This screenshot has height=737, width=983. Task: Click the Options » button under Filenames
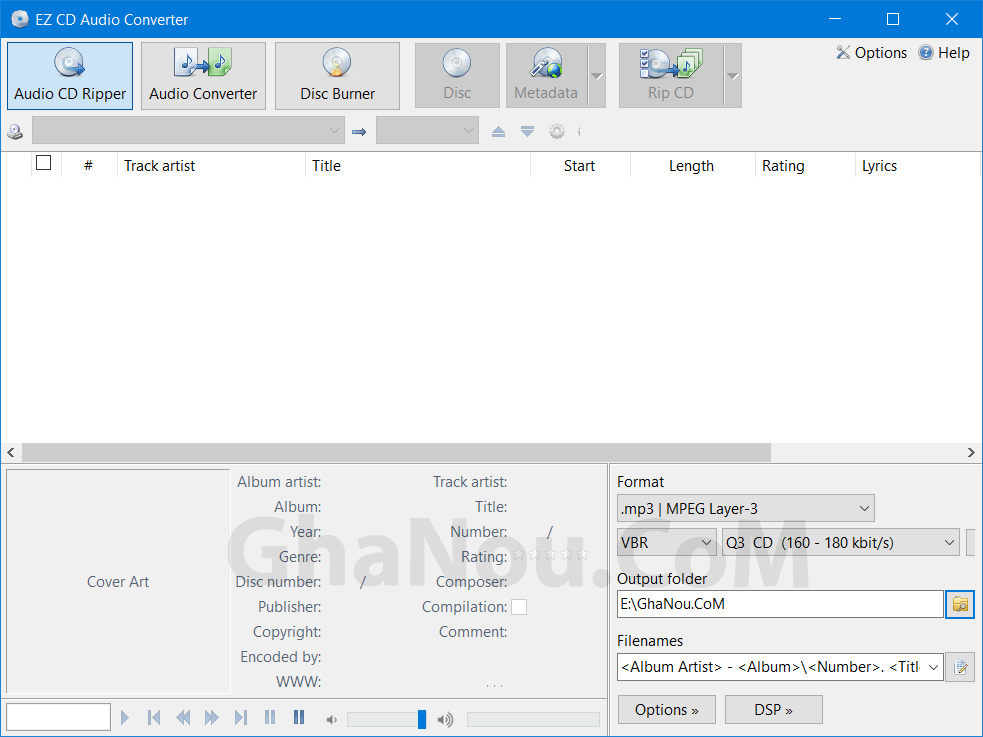(666, 709)
